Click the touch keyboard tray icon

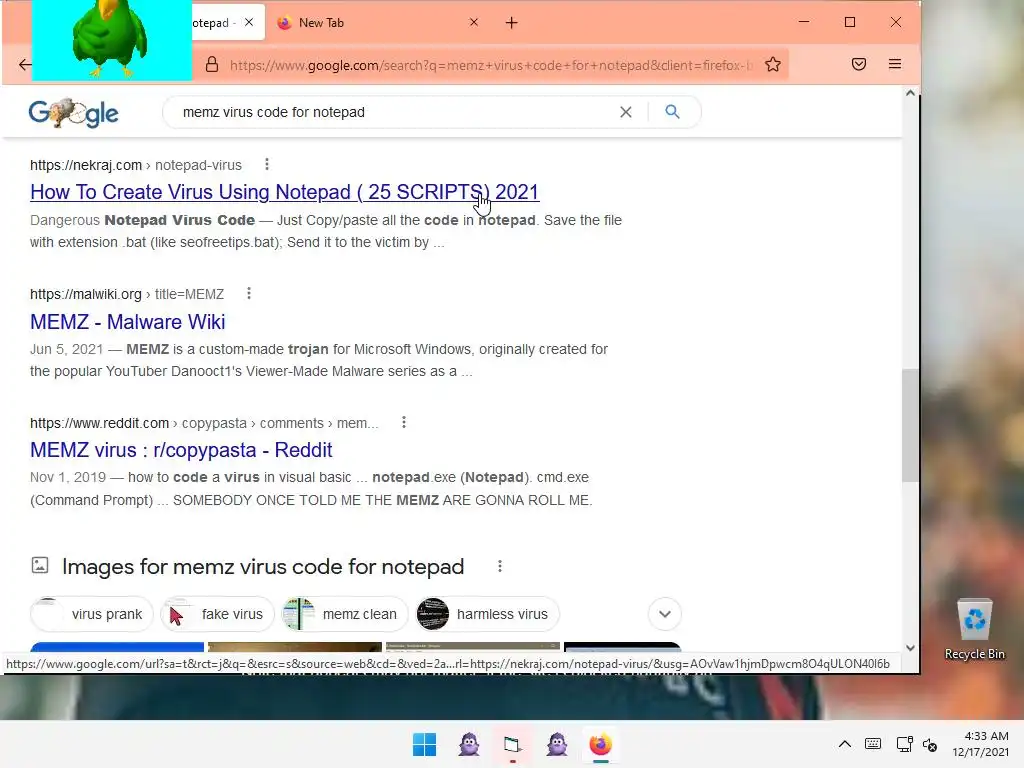pyautogui.click(x=872, y=744)
